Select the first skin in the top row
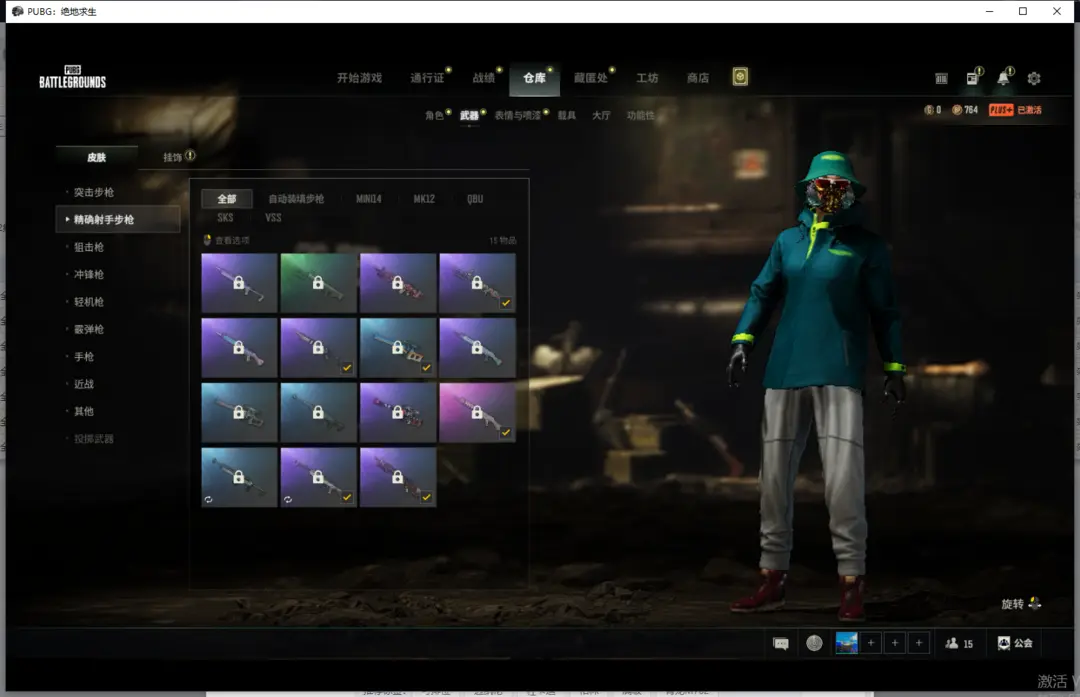The width and height of the screenshot is (1080, 697). coord(239,282)
